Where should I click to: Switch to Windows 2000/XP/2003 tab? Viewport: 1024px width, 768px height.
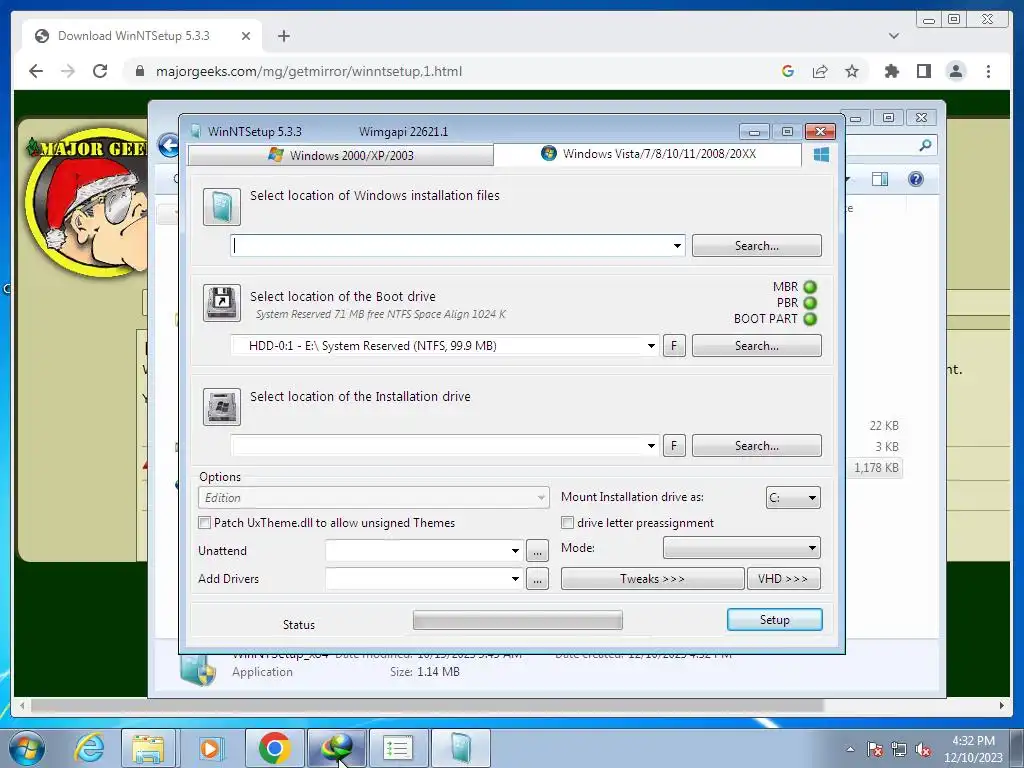[x=340, y=155]
